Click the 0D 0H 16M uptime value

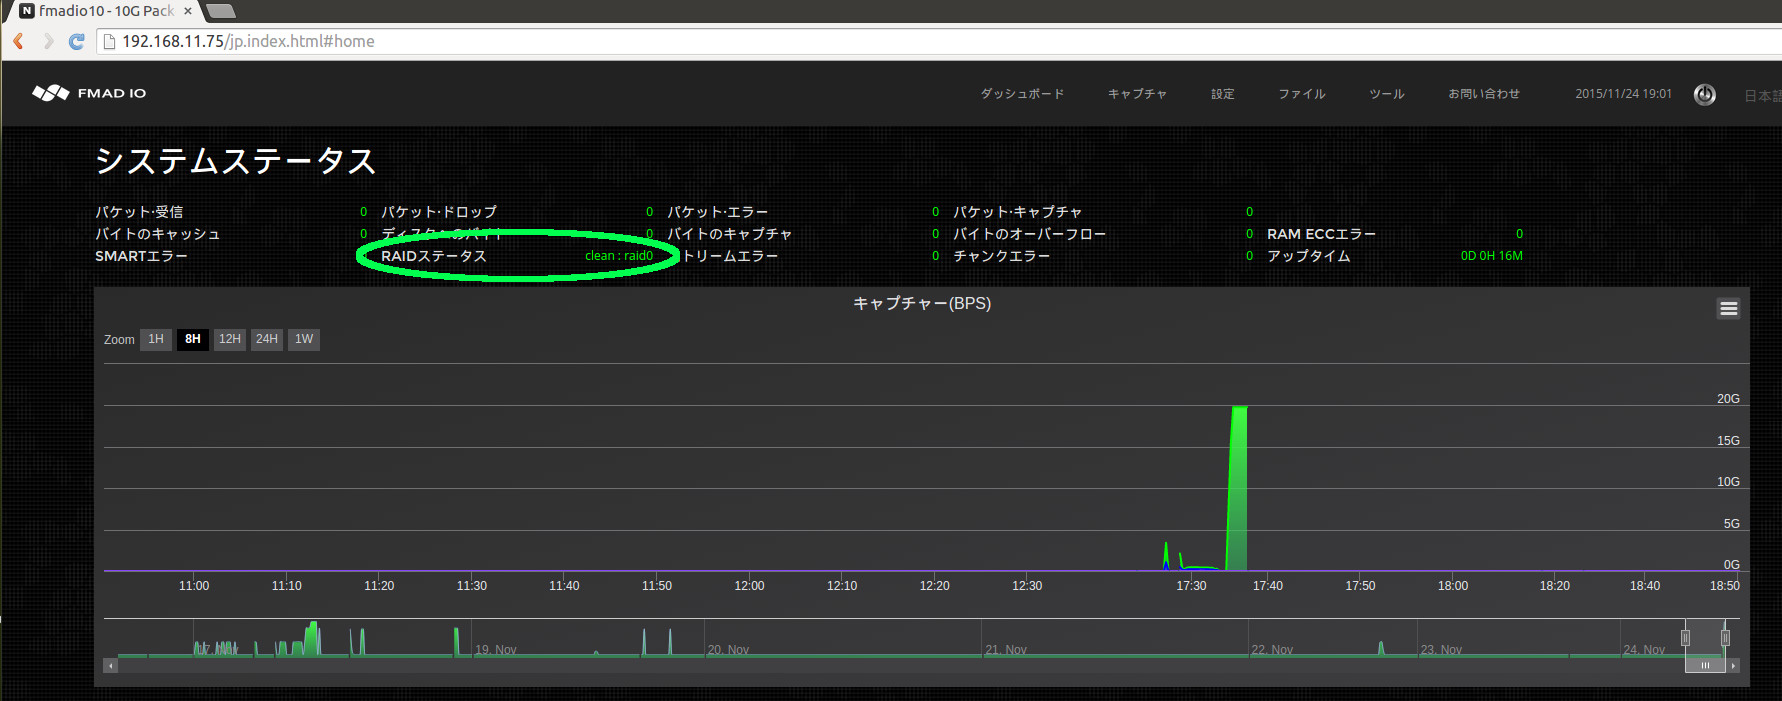1491,256
